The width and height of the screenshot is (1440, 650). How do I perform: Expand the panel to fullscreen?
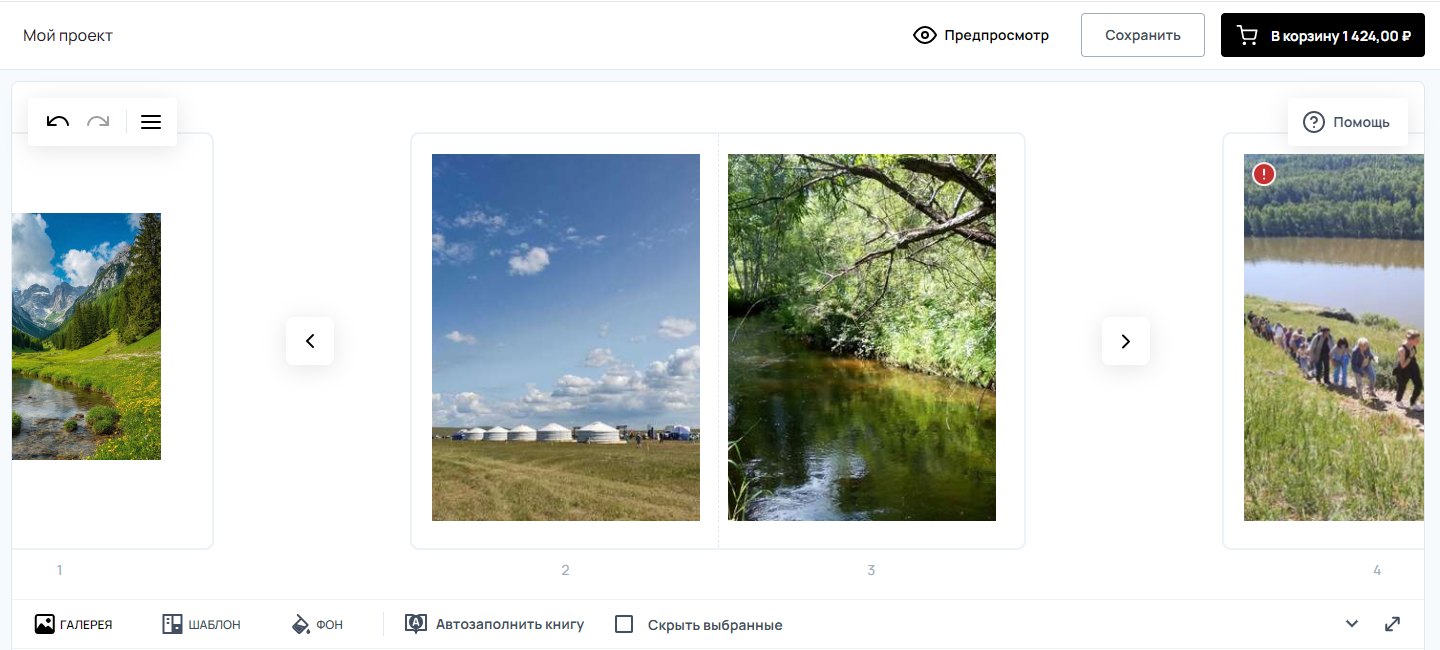(x=1392, y=624)
